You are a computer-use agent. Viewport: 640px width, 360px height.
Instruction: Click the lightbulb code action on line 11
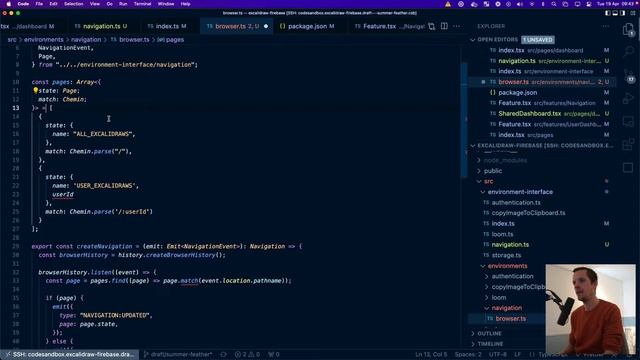[36, 90]
